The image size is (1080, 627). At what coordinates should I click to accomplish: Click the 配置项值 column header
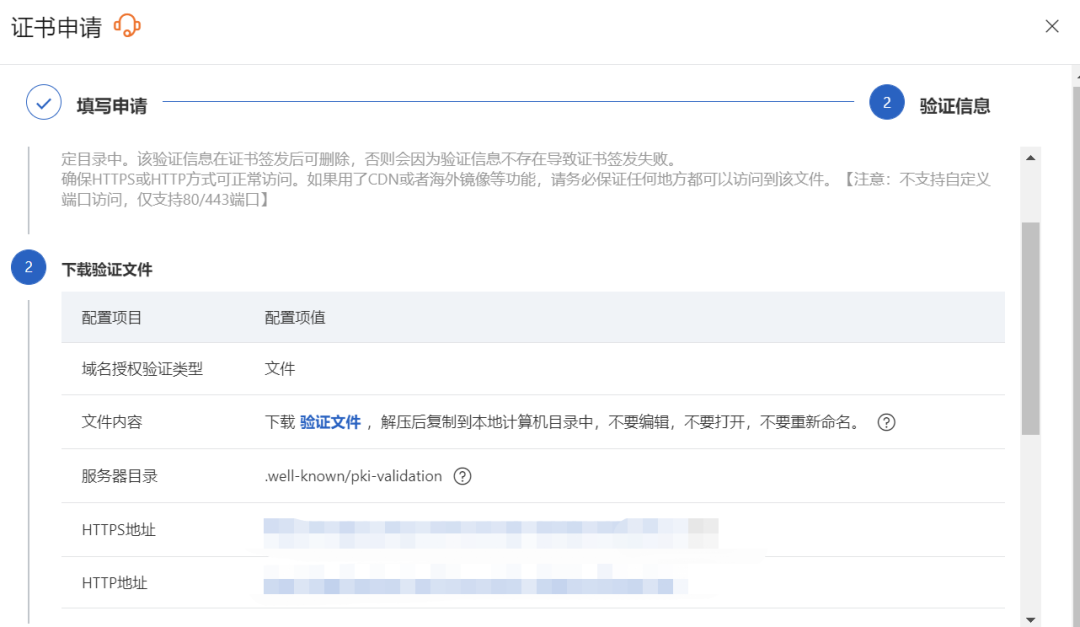(x=295, y=318)
